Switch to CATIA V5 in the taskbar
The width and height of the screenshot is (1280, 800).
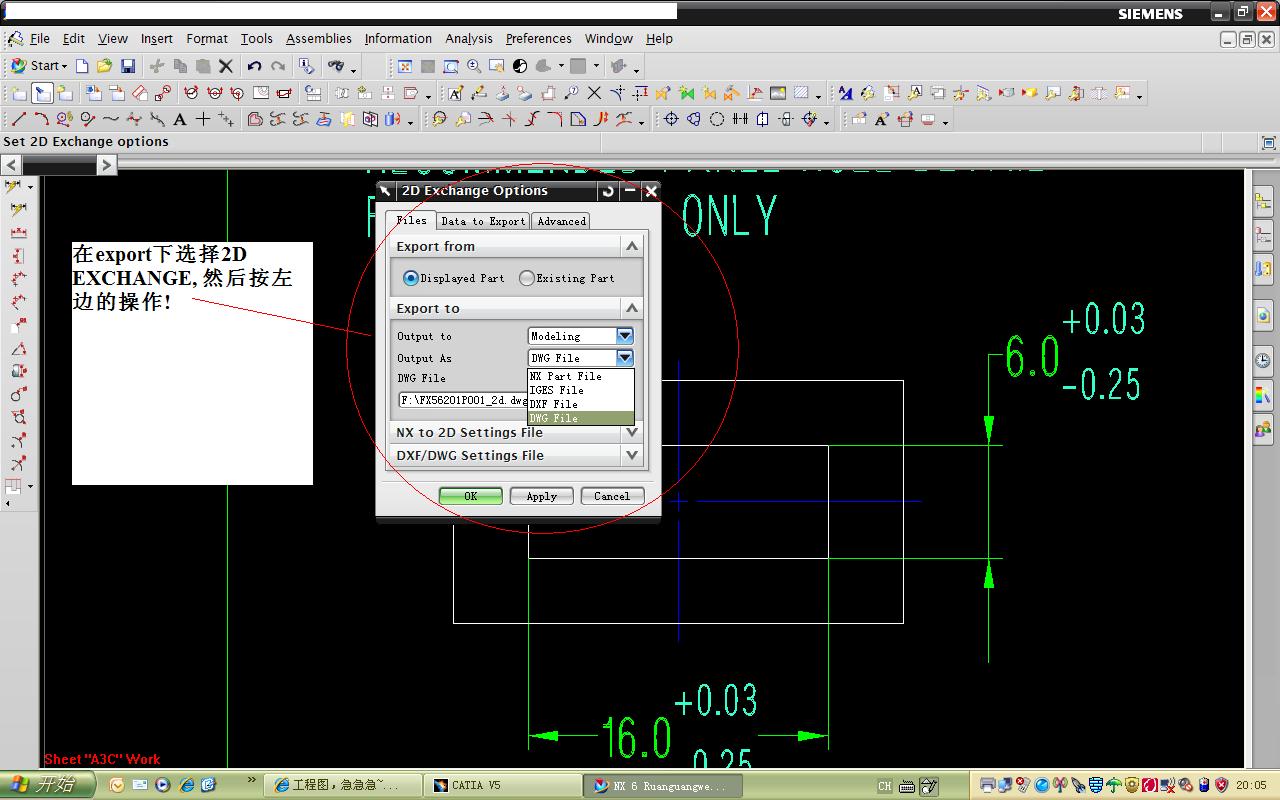pos(502,785)
